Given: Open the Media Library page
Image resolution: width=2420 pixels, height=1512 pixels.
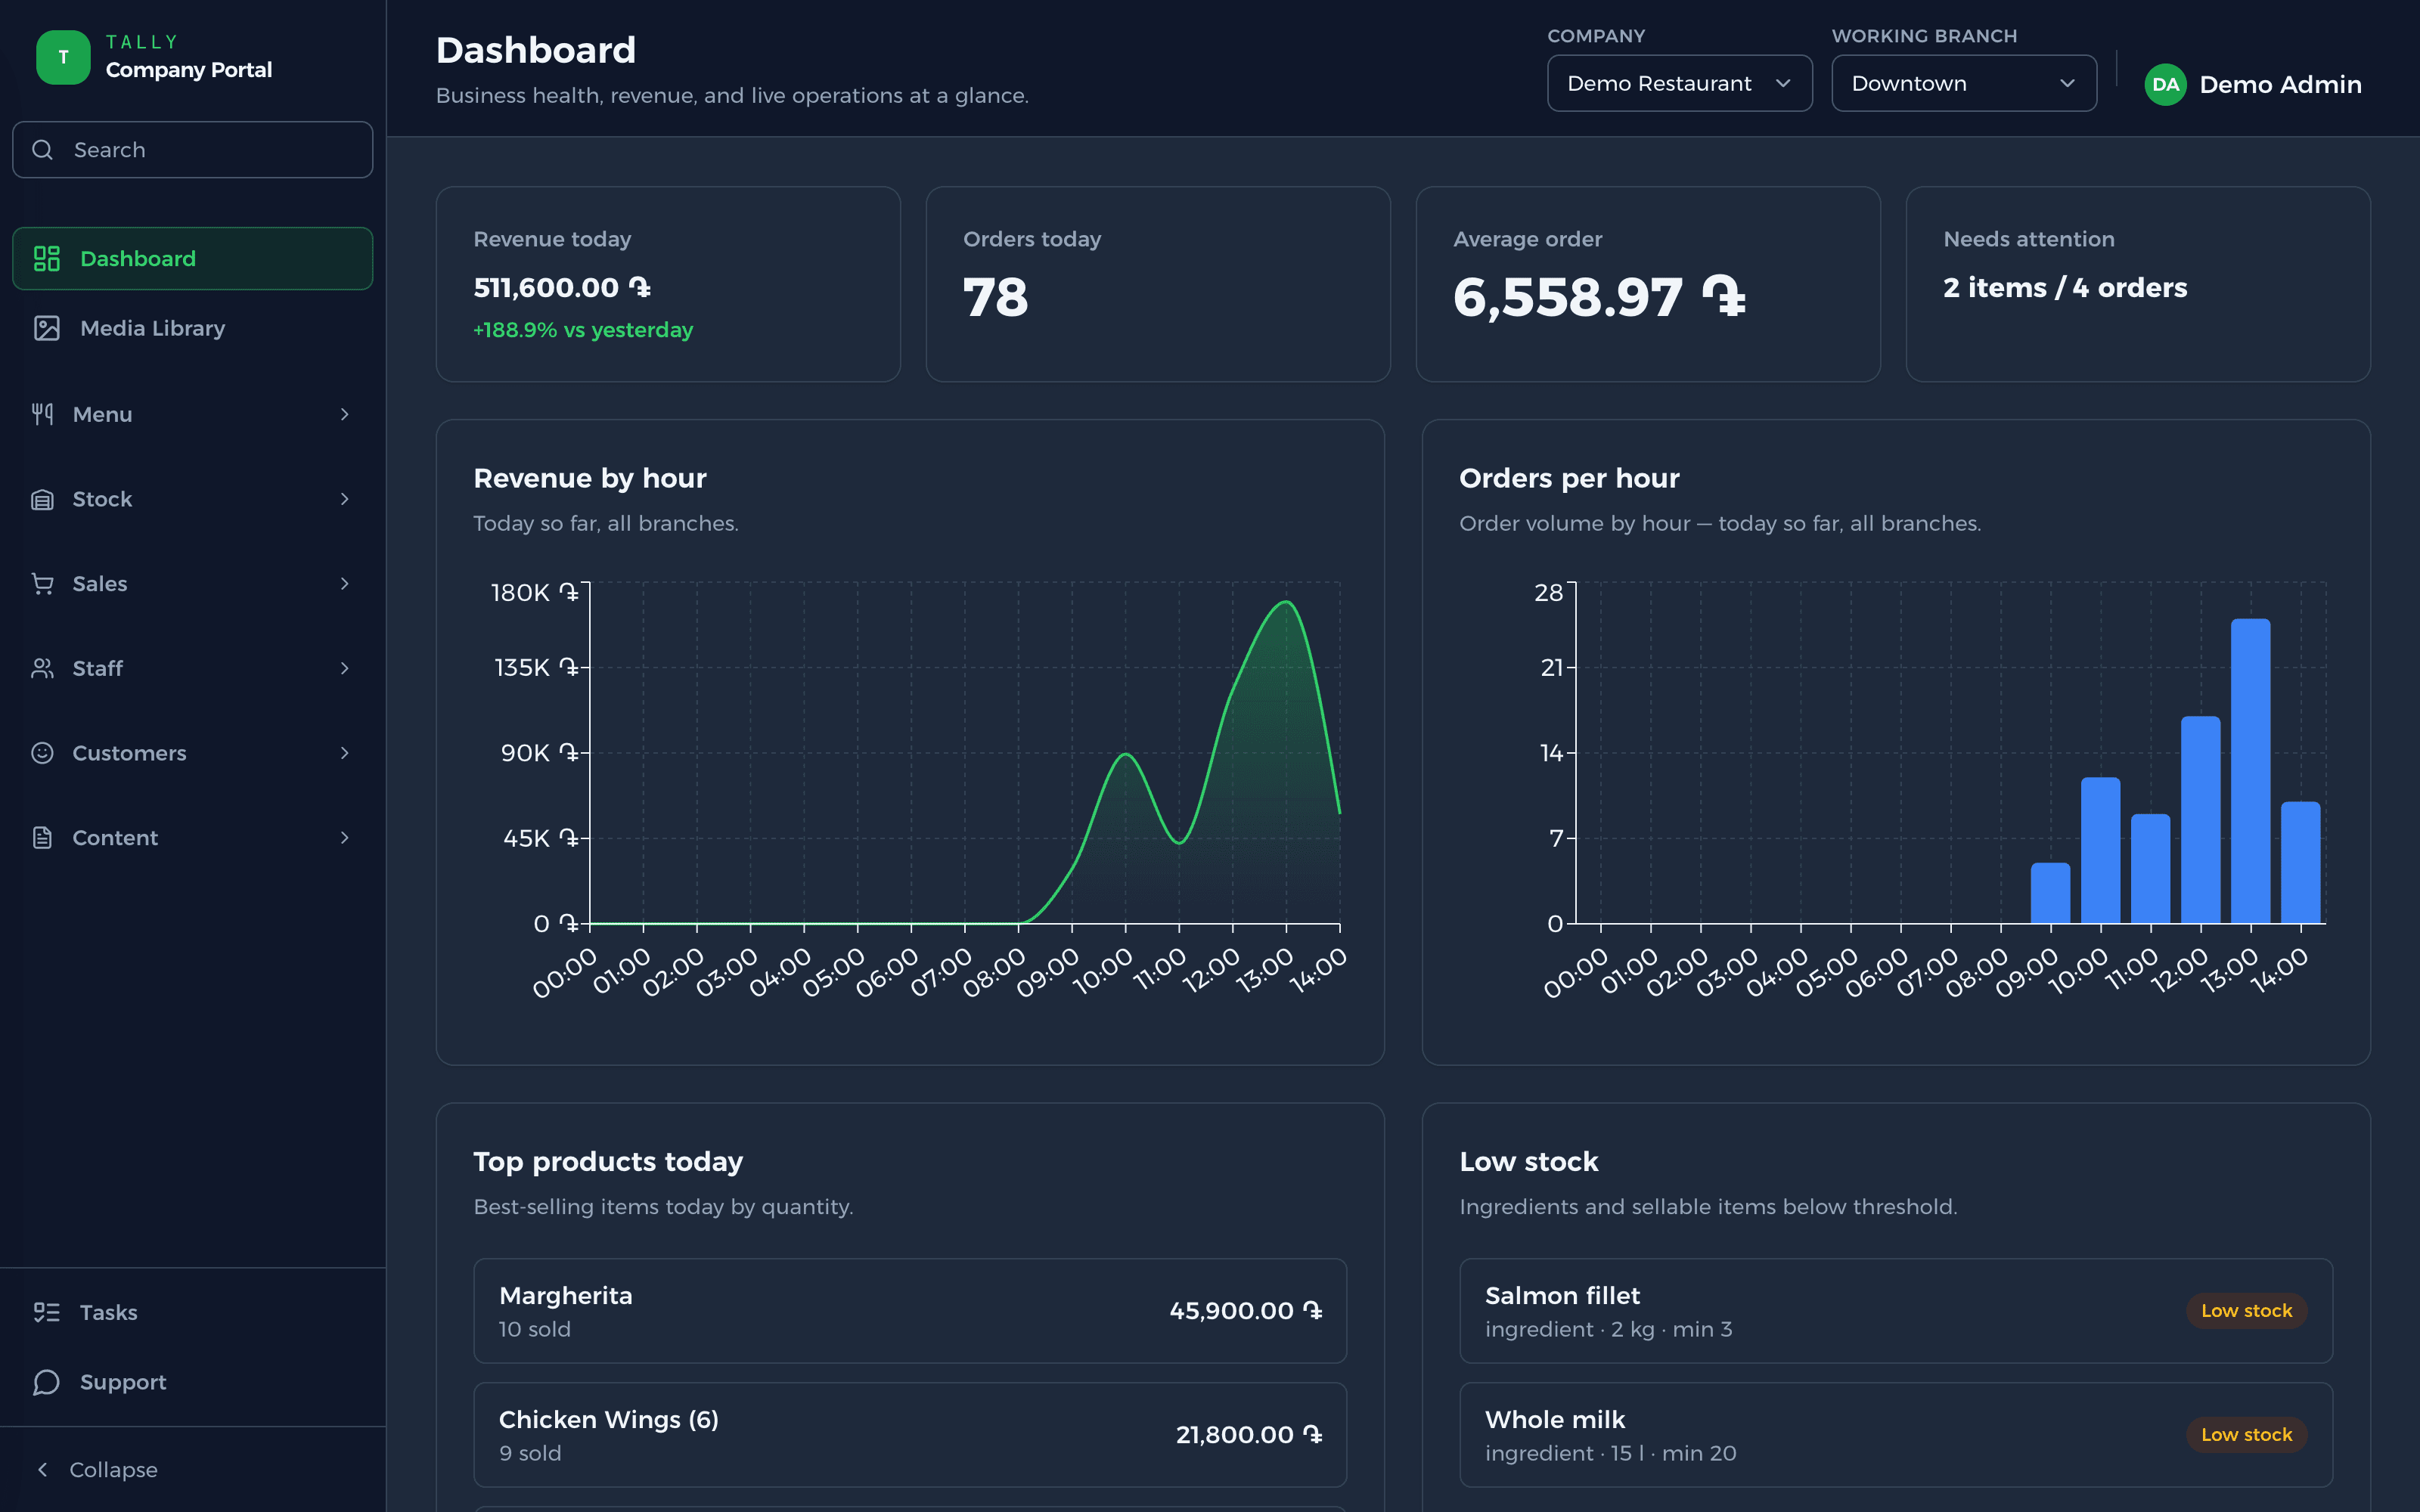Looking at the screenshot, I should pos(192,328).
